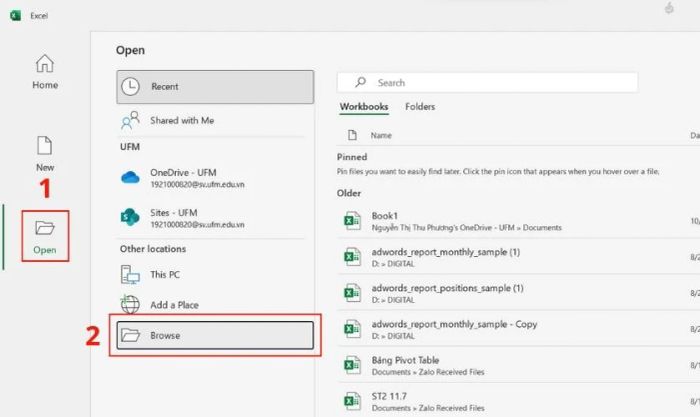Open the ST2 11.7 workbook
The image size is (700, 417).
[518, 401]
